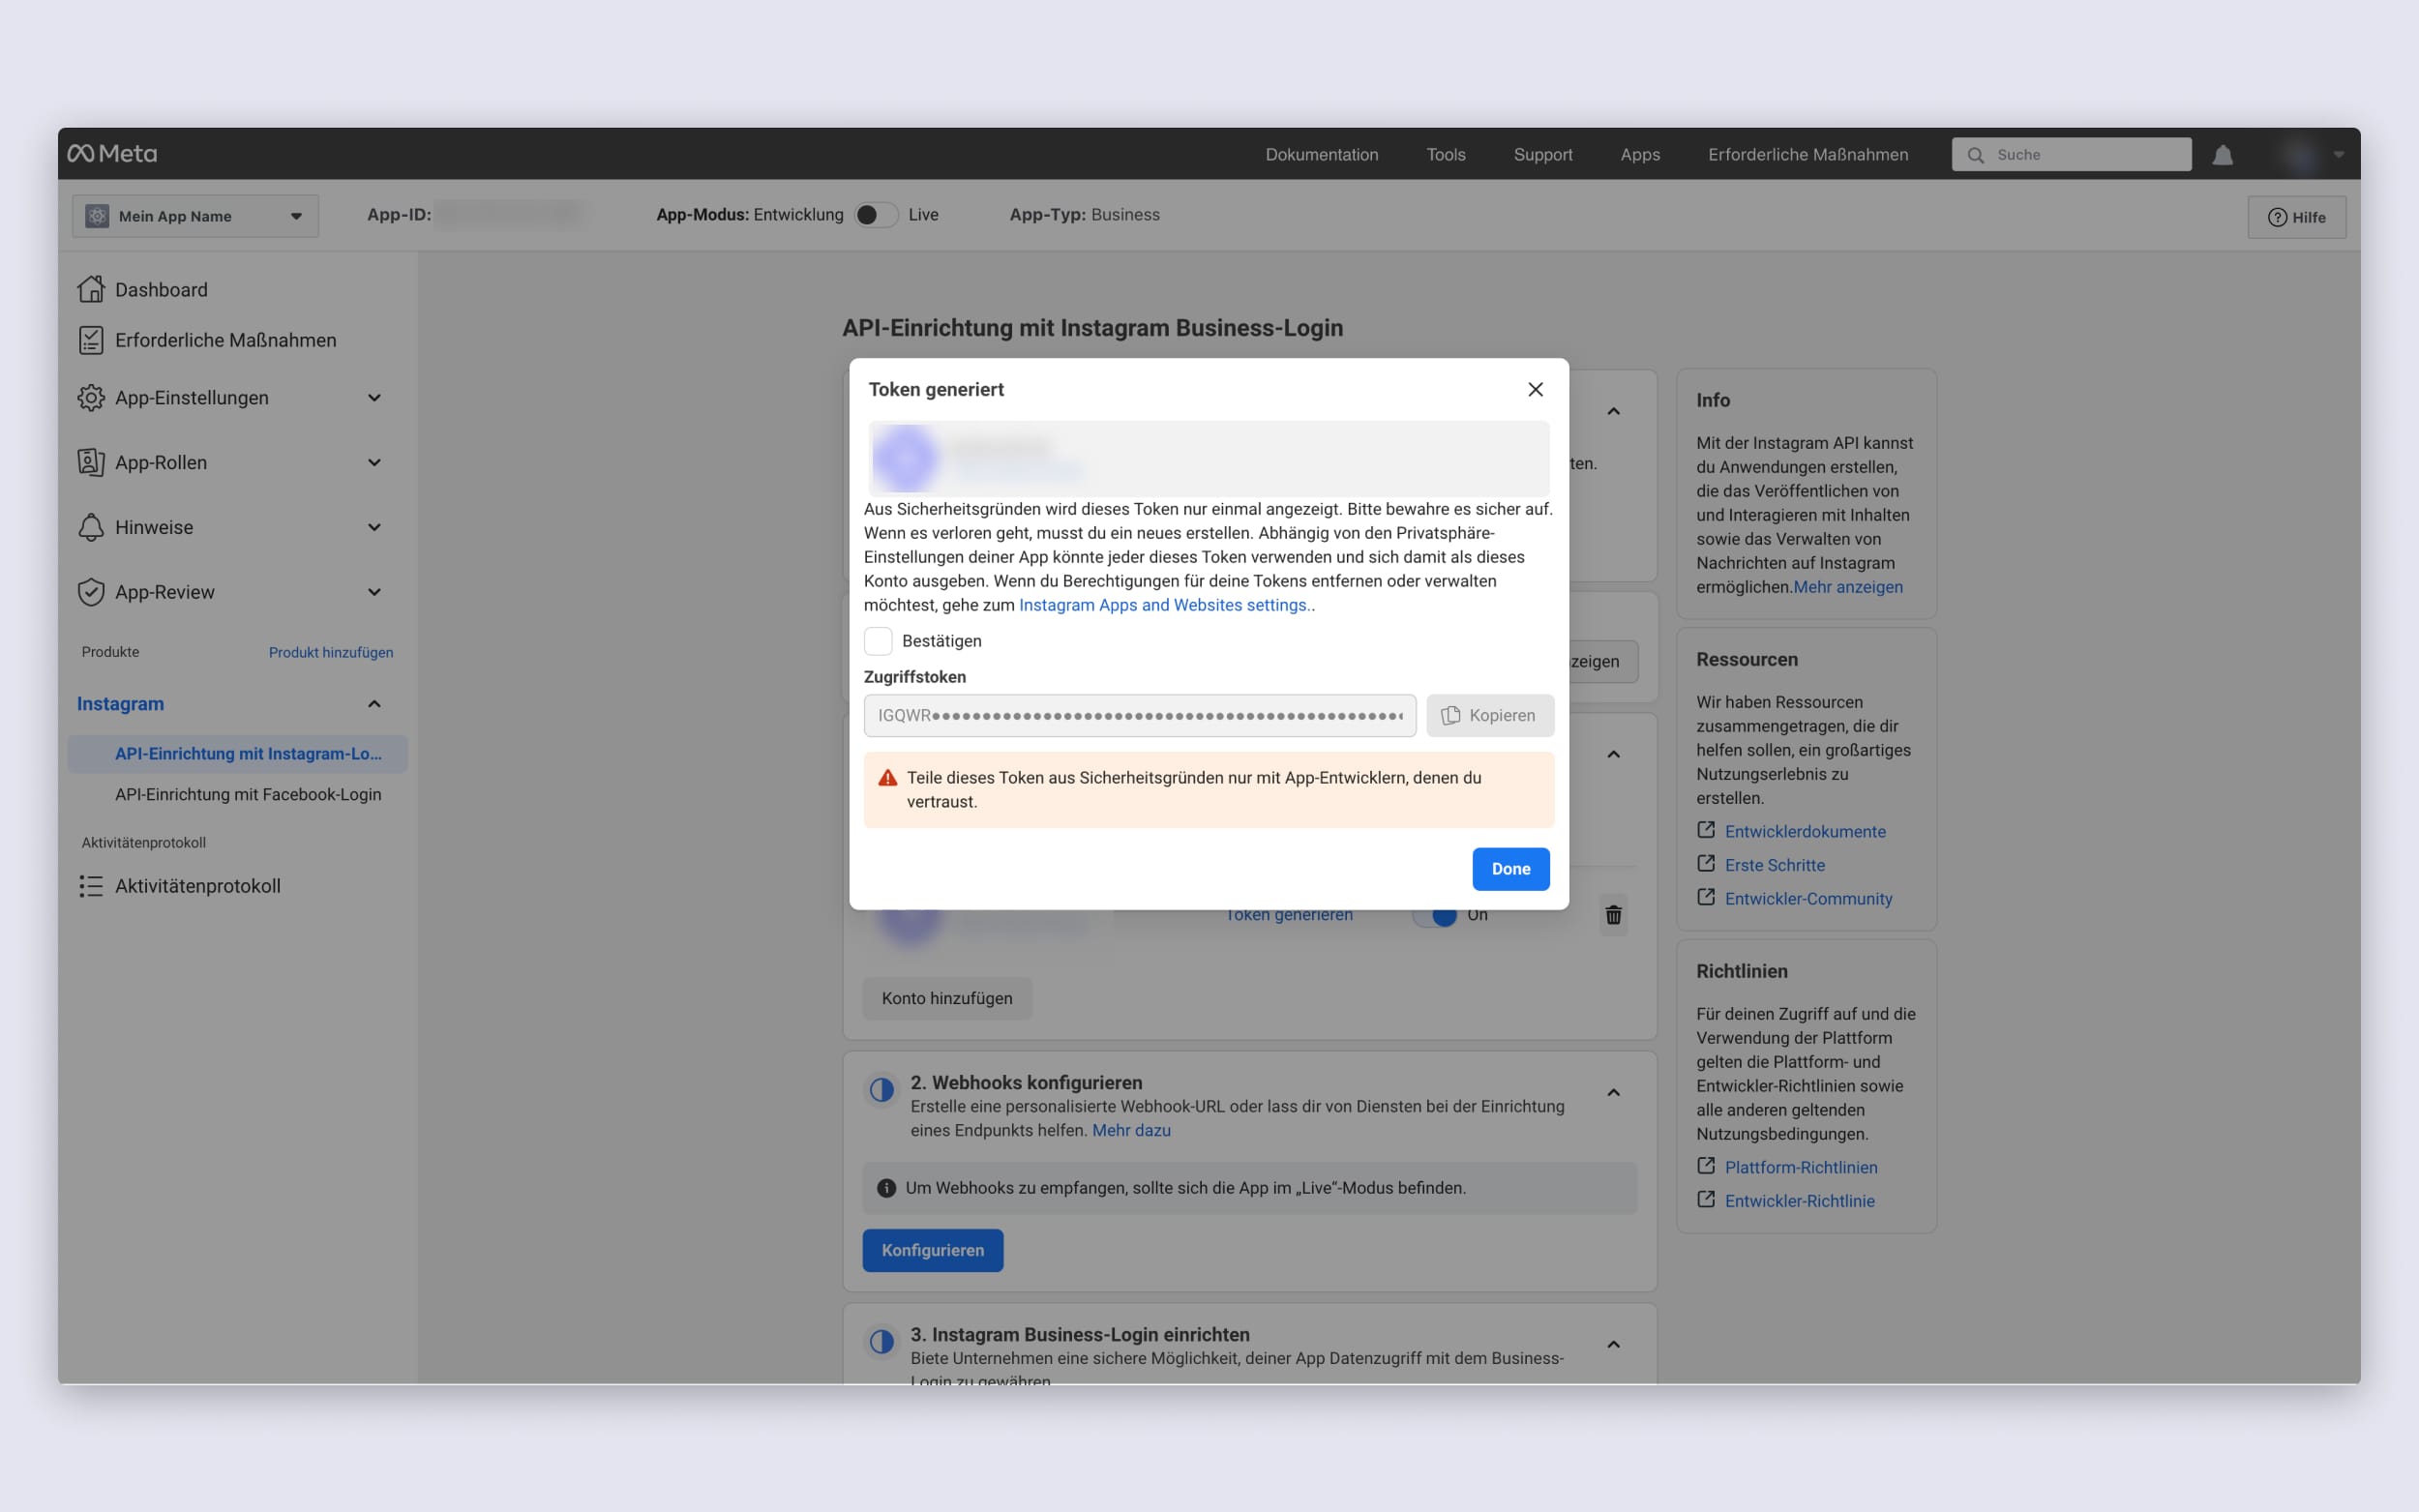2419x1512 pixels.
Task: Click the Hilfe button
Action: (x=2296, y=217)
